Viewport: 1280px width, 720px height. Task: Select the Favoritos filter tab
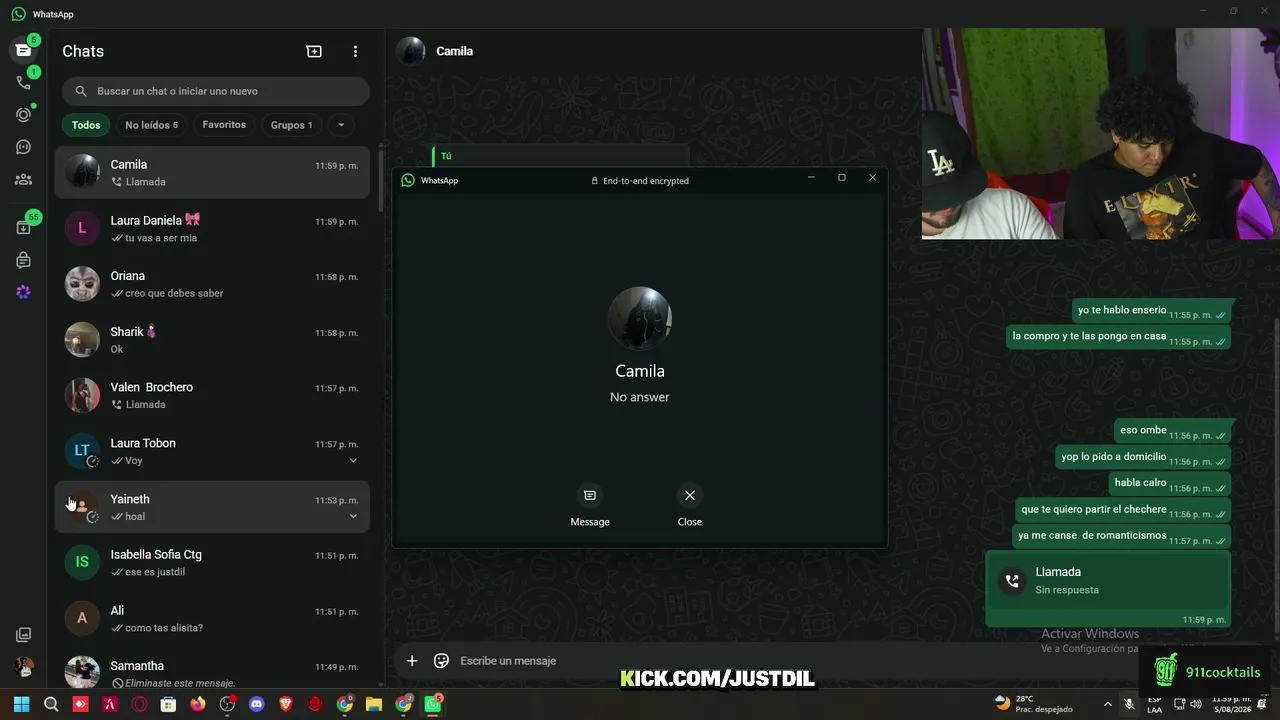(x=224, y=125)
